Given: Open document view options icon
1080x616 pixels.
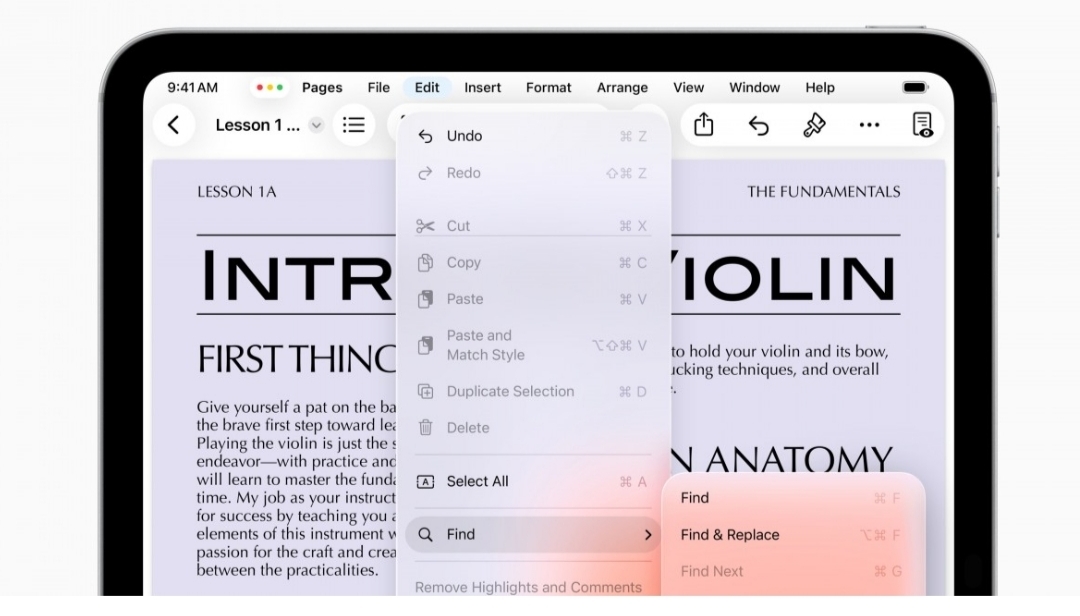Looking at the screenshot, I should pos(922,125).
